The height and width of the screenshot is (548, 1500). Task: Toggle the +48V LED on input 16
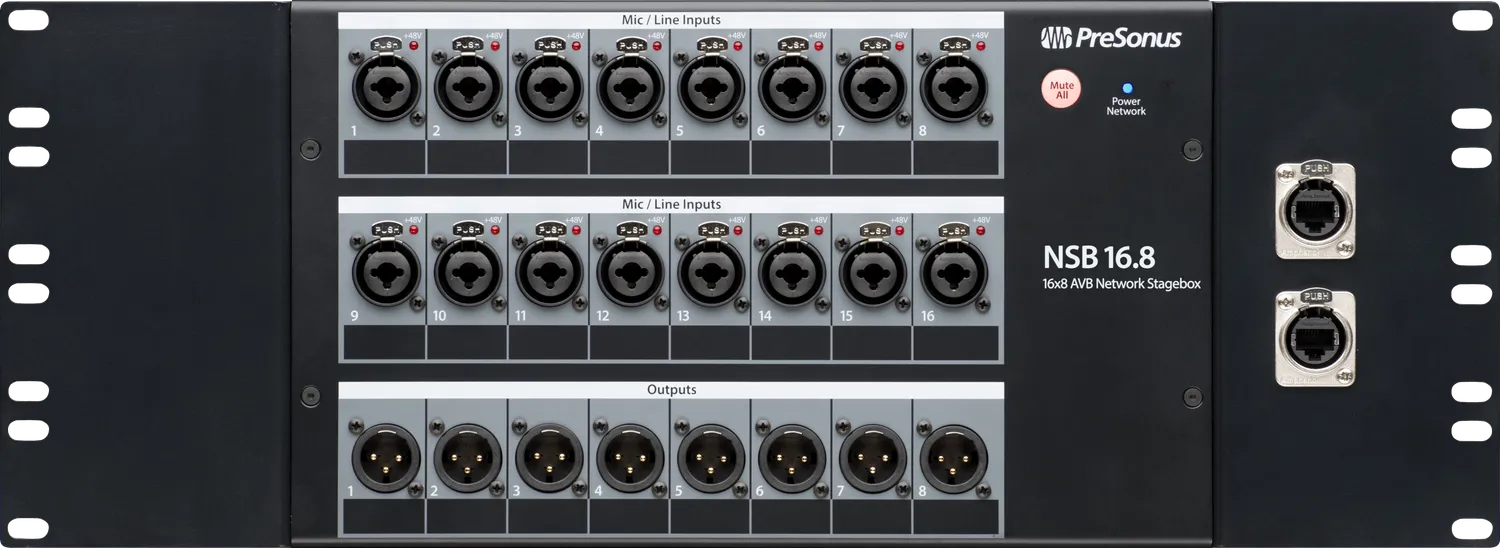tap(980, 230)
